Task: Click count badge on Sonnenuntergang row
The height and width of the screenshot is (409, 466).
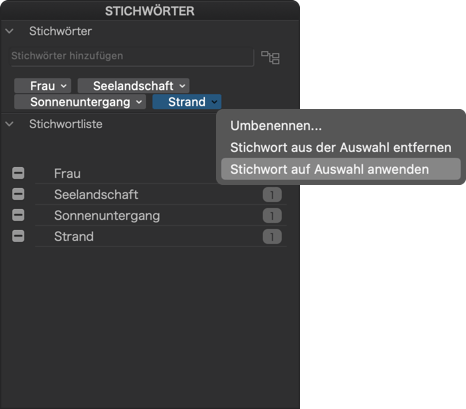Action: tap(272, 216)
